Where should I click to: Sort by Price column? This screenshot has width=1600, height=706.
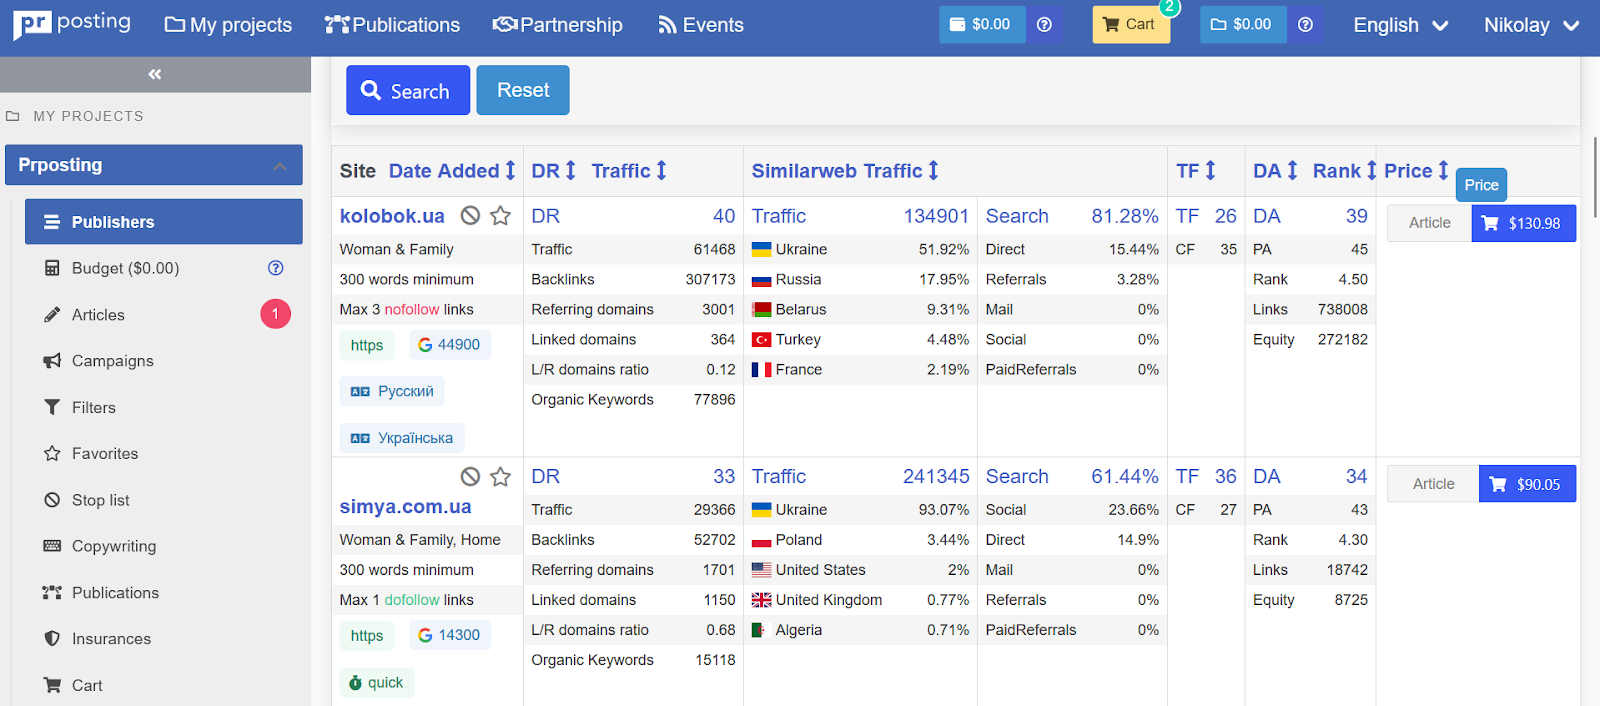[x=1416, y=171]
